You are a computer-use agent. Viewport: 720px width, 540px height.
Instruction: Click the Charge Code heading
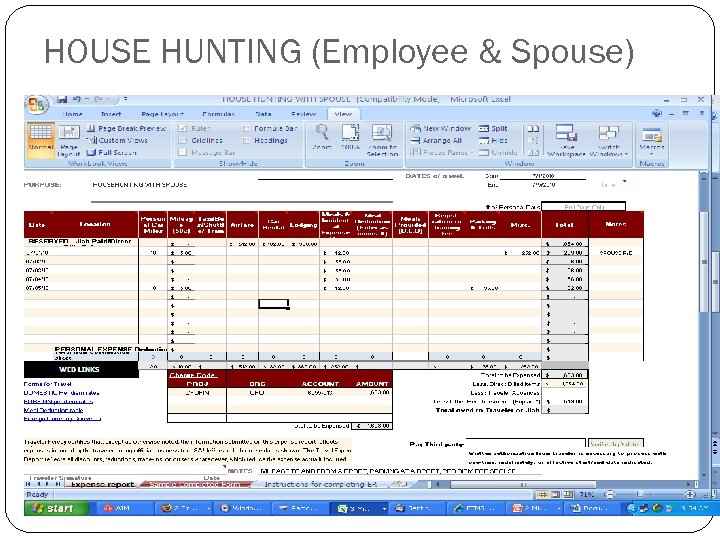(193, 375)
